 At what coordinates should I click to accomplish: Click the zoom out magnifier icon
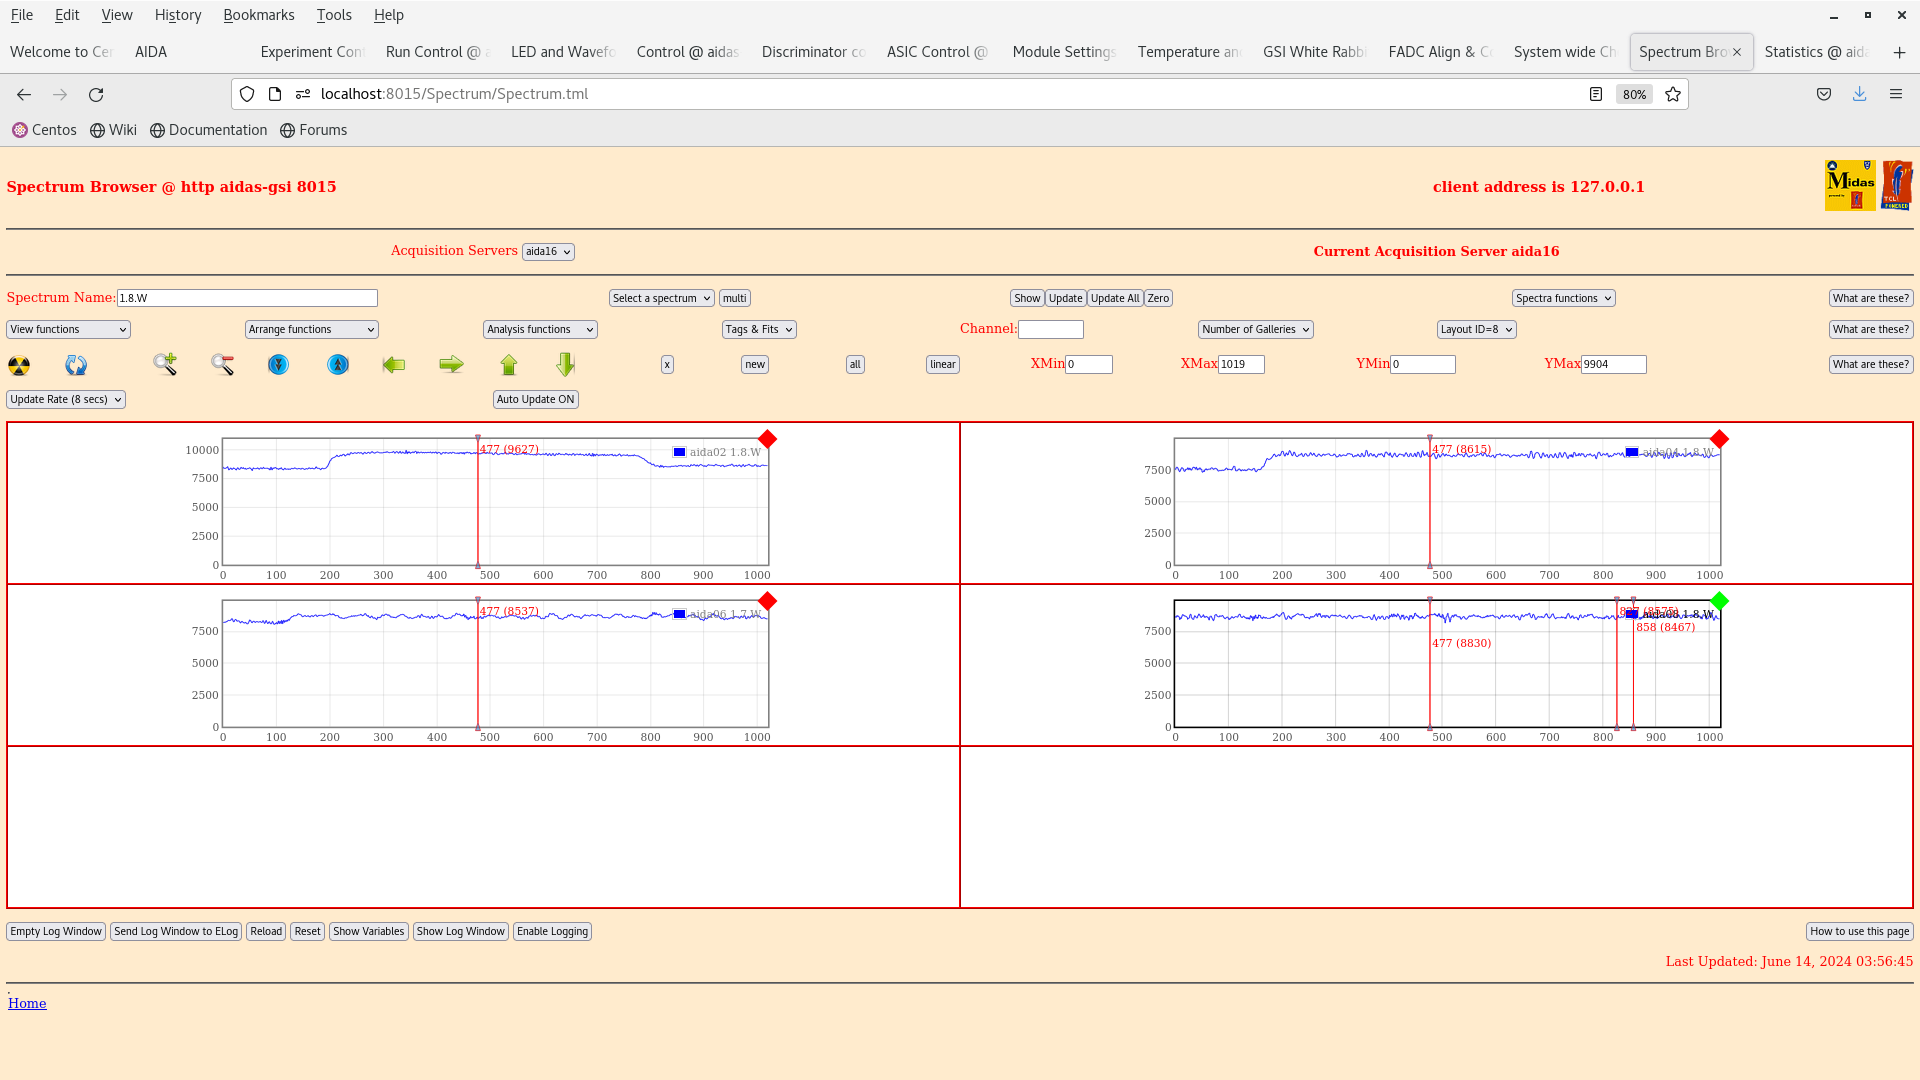[222, 364]
